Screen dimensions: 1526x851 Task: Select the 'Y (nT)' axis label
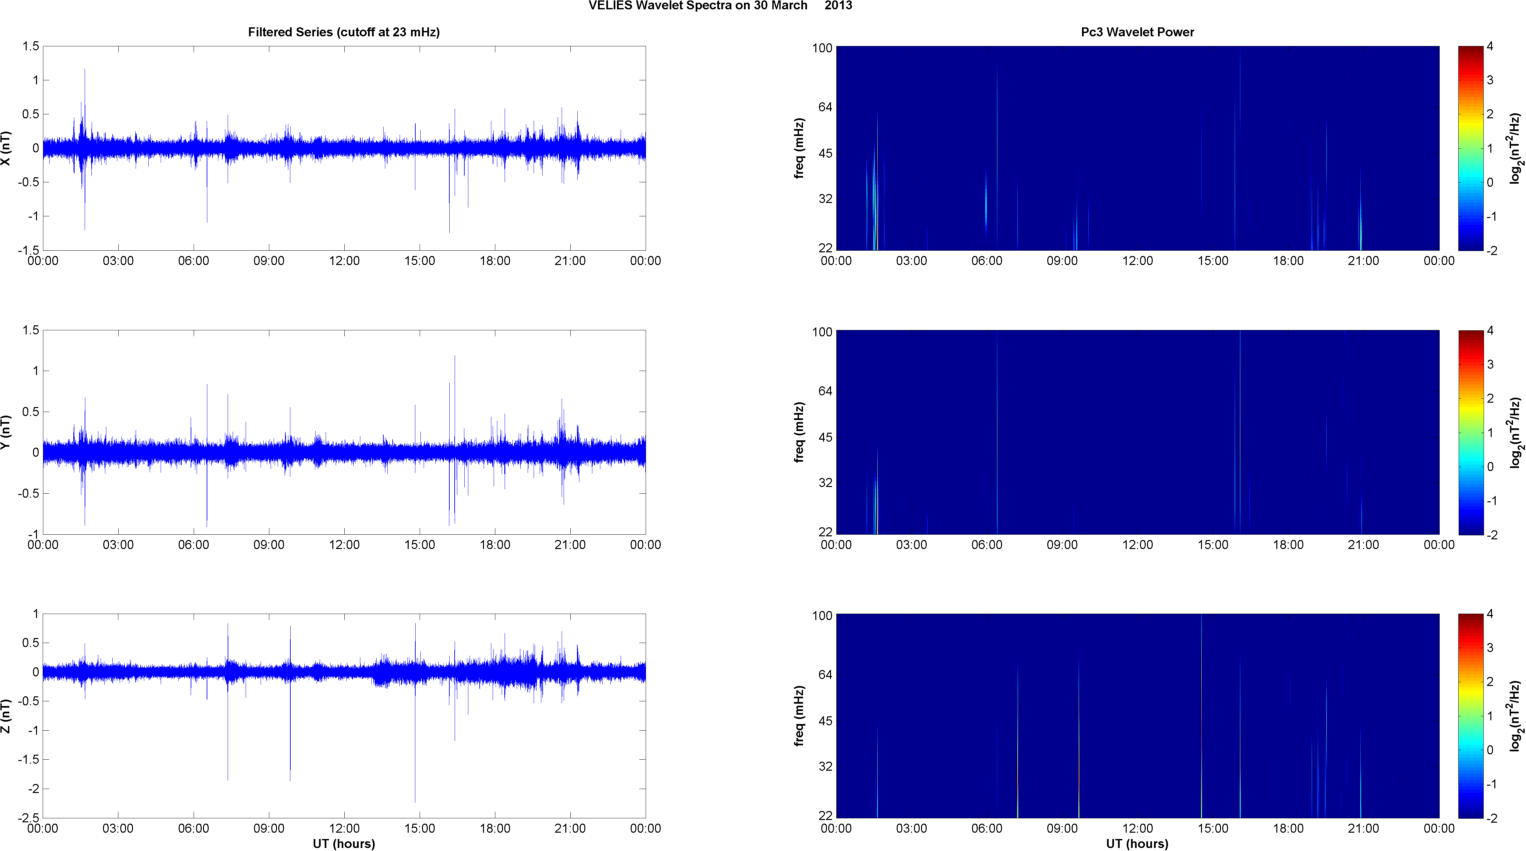click(x=7, y=432)
